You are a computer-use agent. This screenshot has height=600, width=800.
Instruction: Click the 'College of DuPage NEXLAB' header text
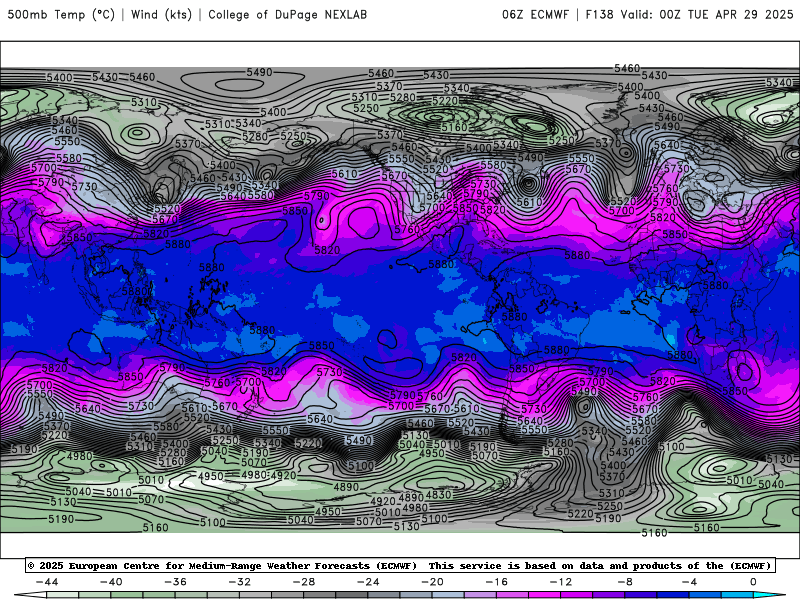click(x=287, y=15)
